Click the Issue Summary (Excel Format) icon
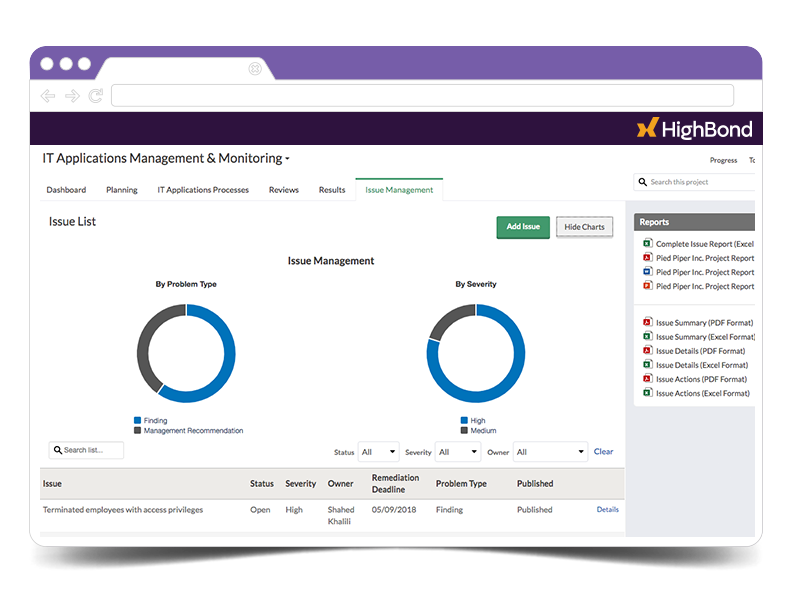800x600 pixels. click(x=647, y=336)
